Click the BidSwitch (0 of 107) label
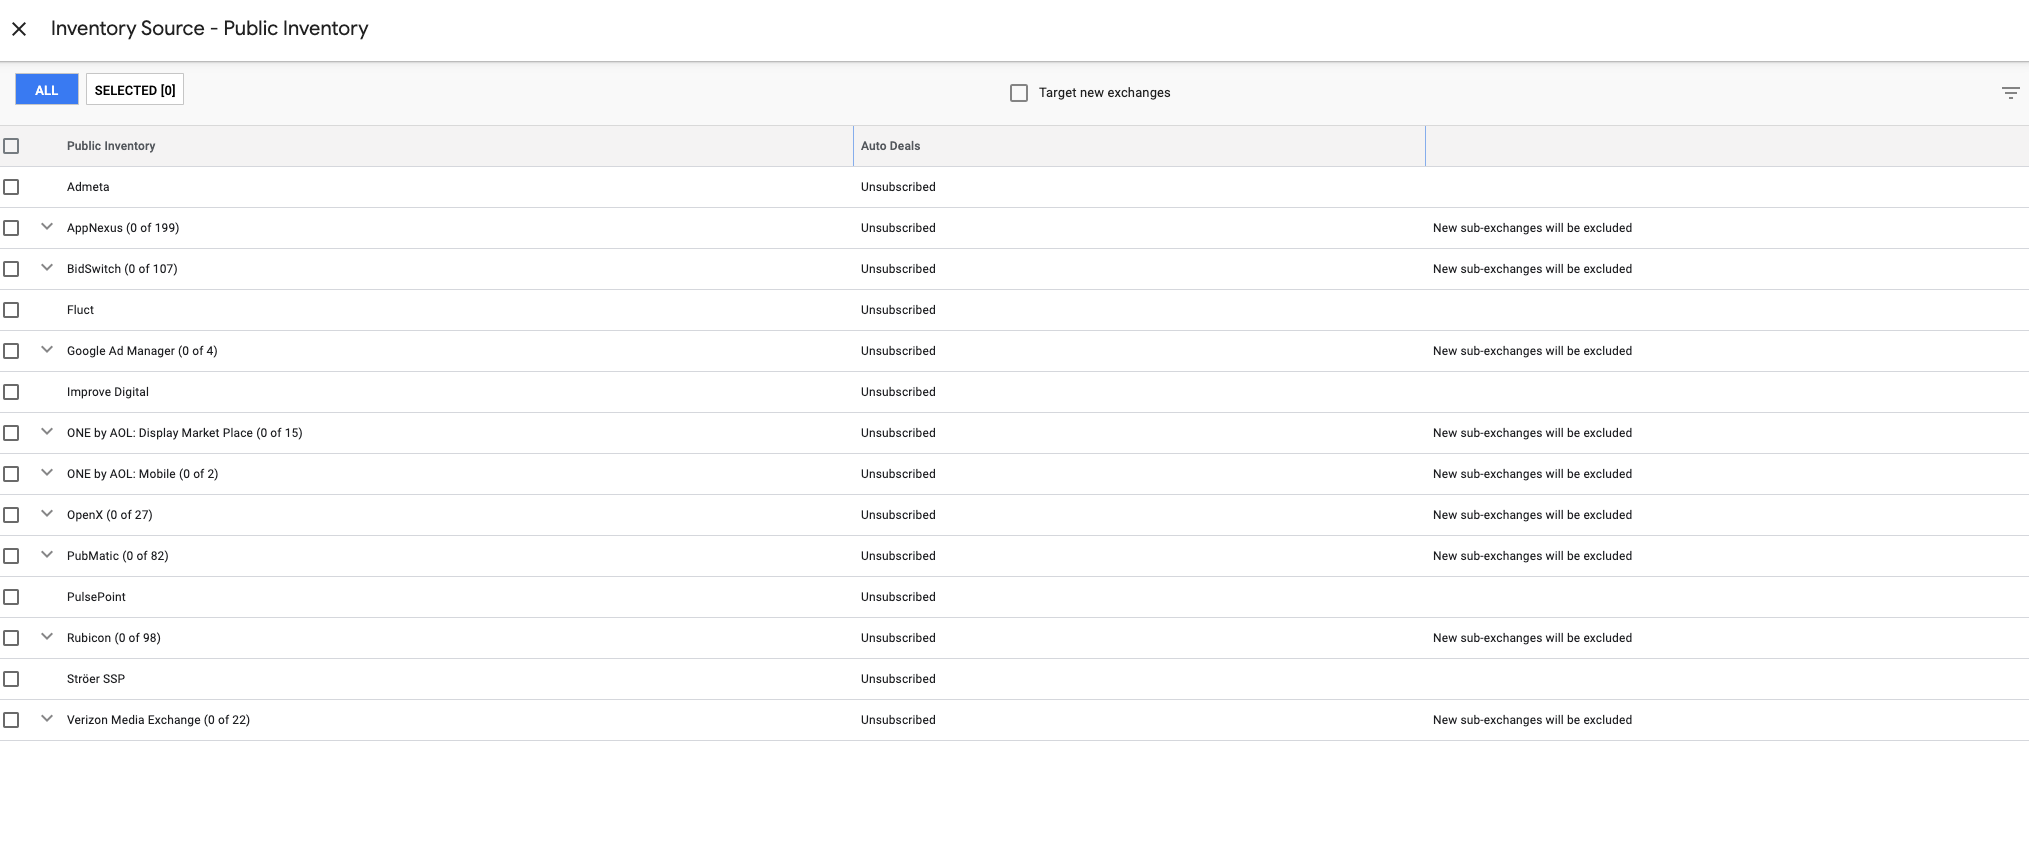The width and height of the screenshot is (2029, 853). [122, 269]
